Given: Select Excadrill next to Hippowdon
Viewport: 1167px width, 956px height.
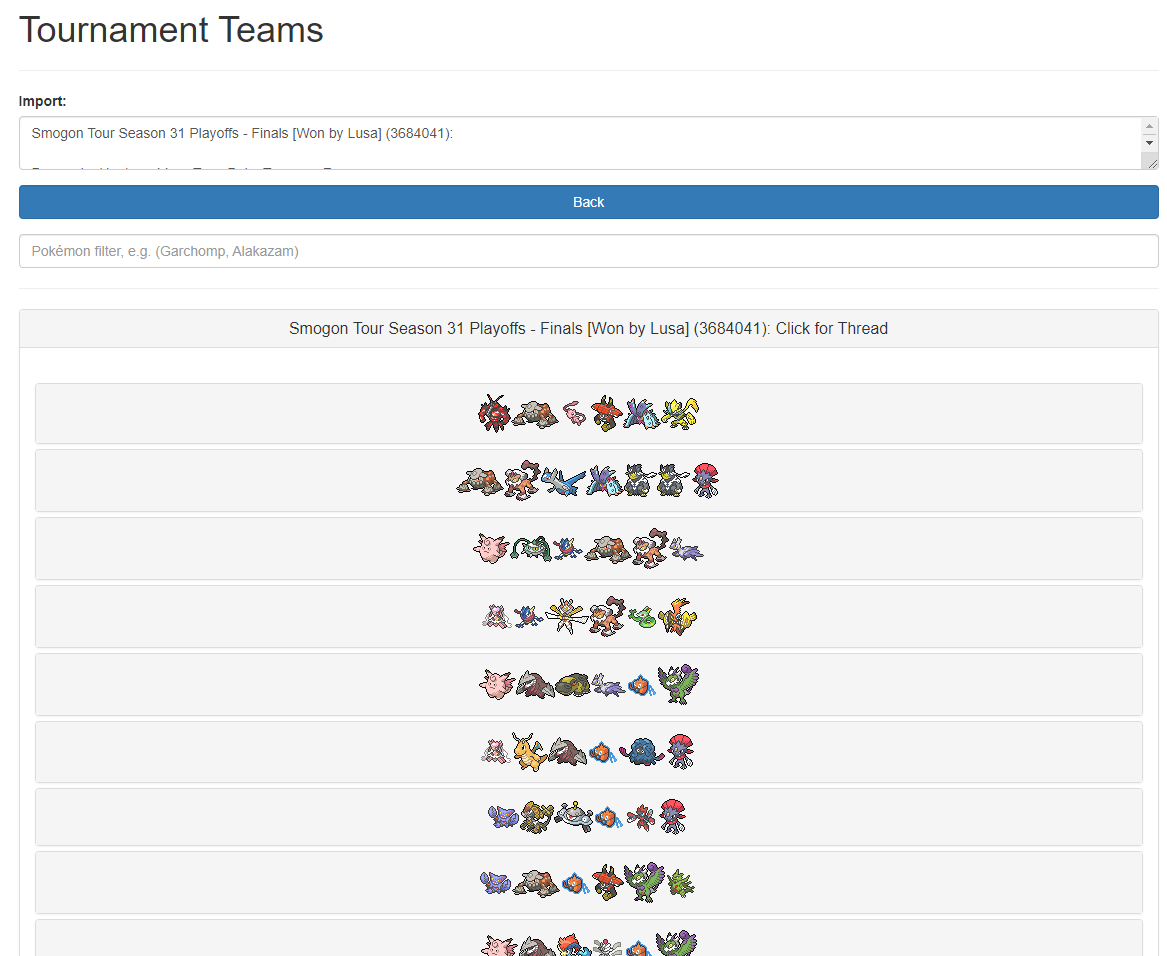Looking at the screenshot, I should click(535, 684).
